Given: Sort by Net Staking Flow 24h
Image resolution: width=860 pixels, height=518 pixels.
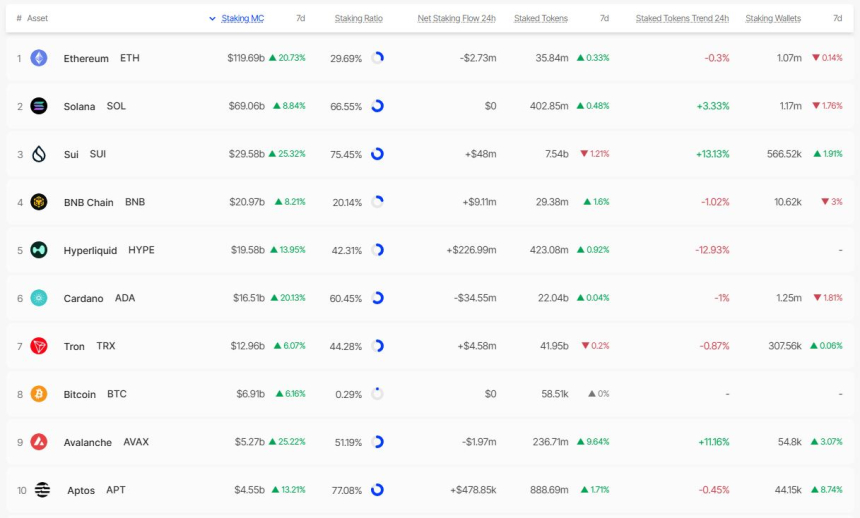Looking at the screenshot, I should pos(456,18).
